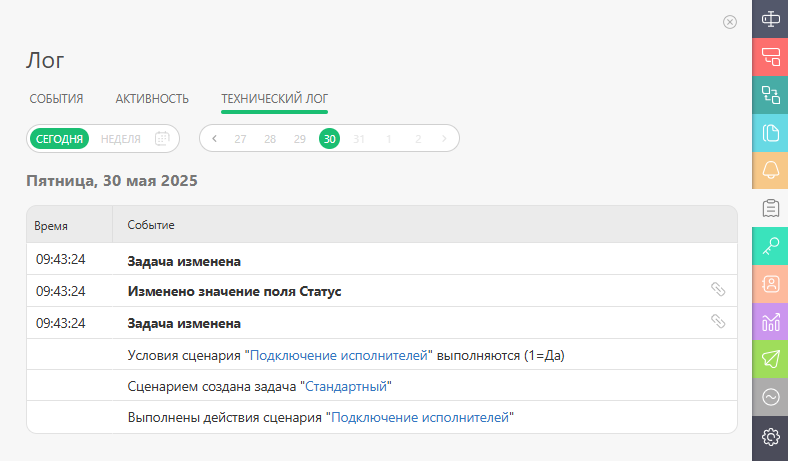This screenshot has width=788, height=461.
Task: Select the clipboard log sidebar icon
Action: [770, 208]
